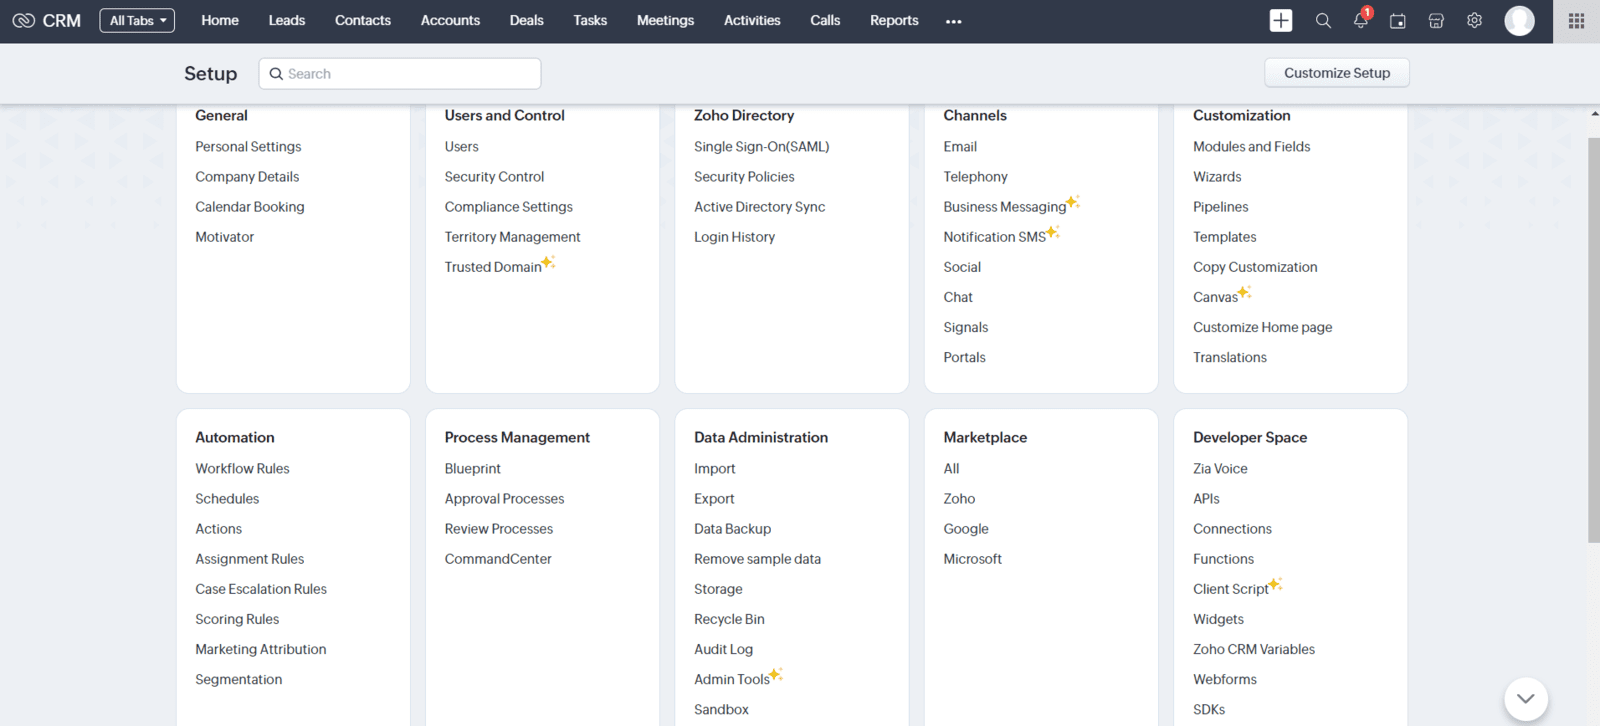1600x726 pixels.
Task: Click the Customize Setup button
Action: (1337, 73)
